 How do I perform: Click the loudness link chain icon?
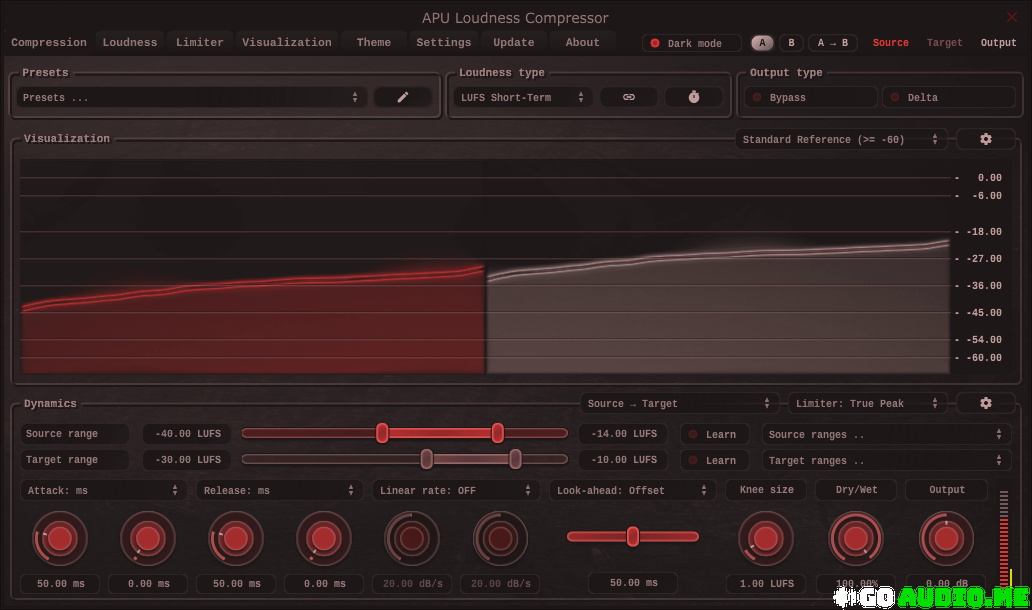click(629, 97)
